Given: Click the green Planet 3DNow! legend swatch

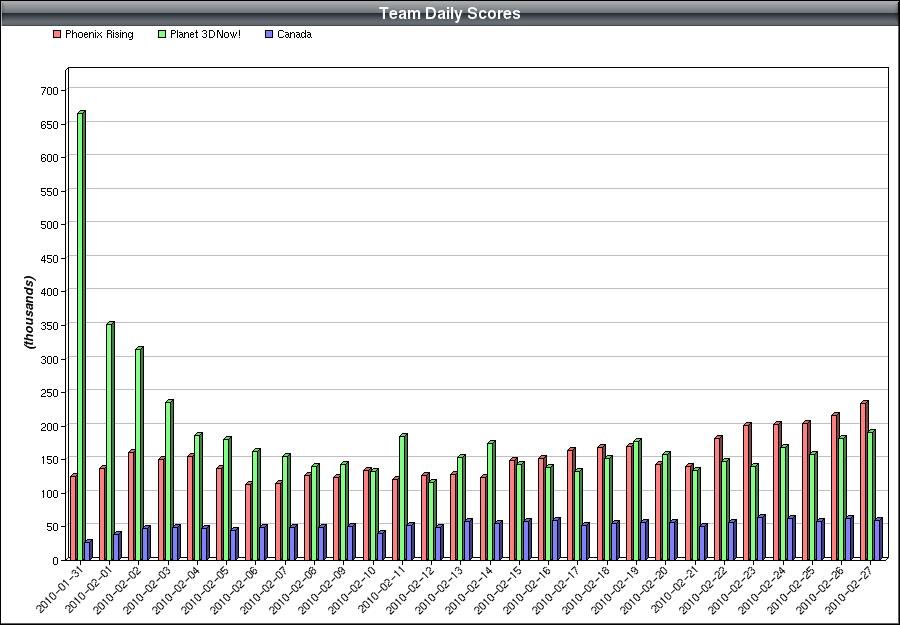Looking at the screenshot, I should (x=162, y=34).
